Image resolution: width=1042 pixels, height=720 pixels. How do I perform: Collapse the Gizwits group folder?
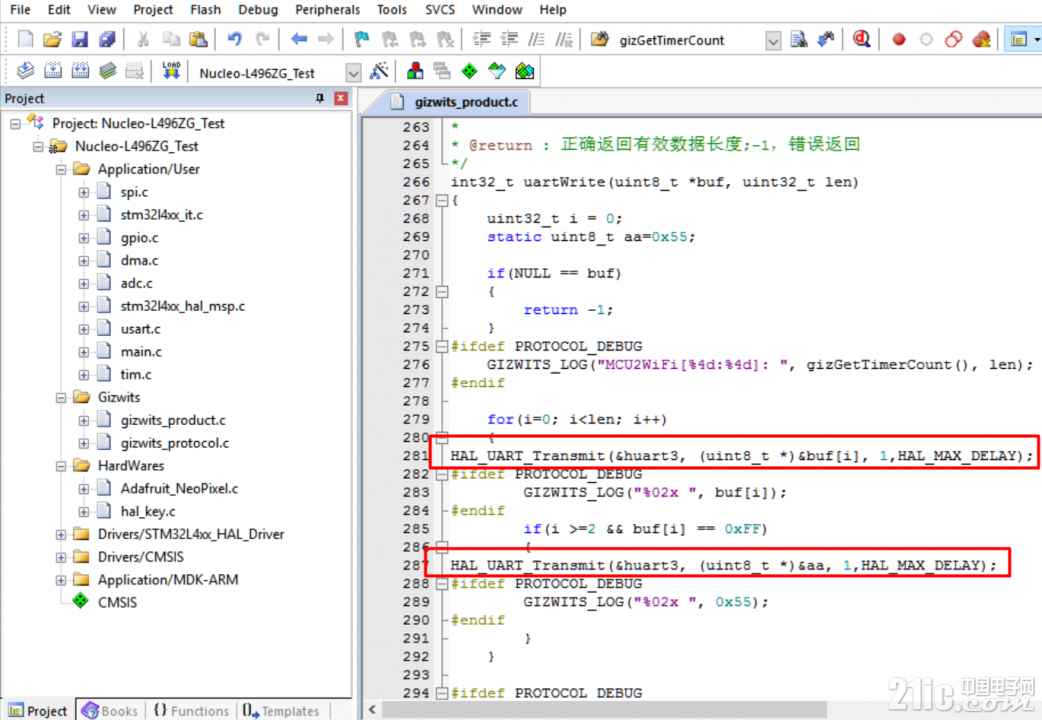pyautogui.click(x=61, y=398)
